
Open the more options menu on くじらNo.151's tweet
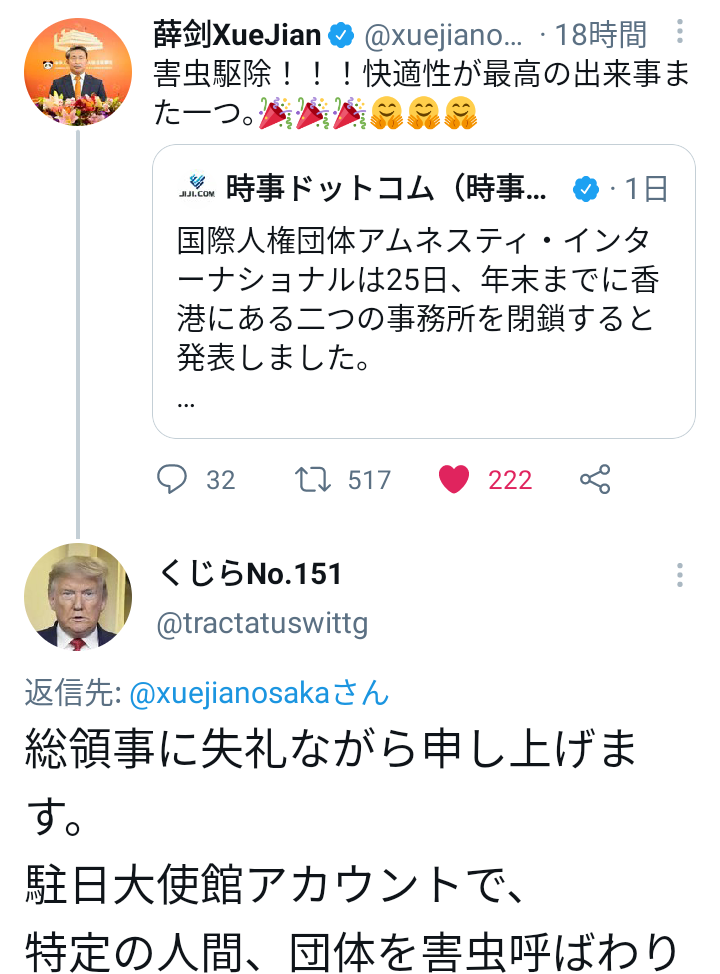click(x=680, y=575)
